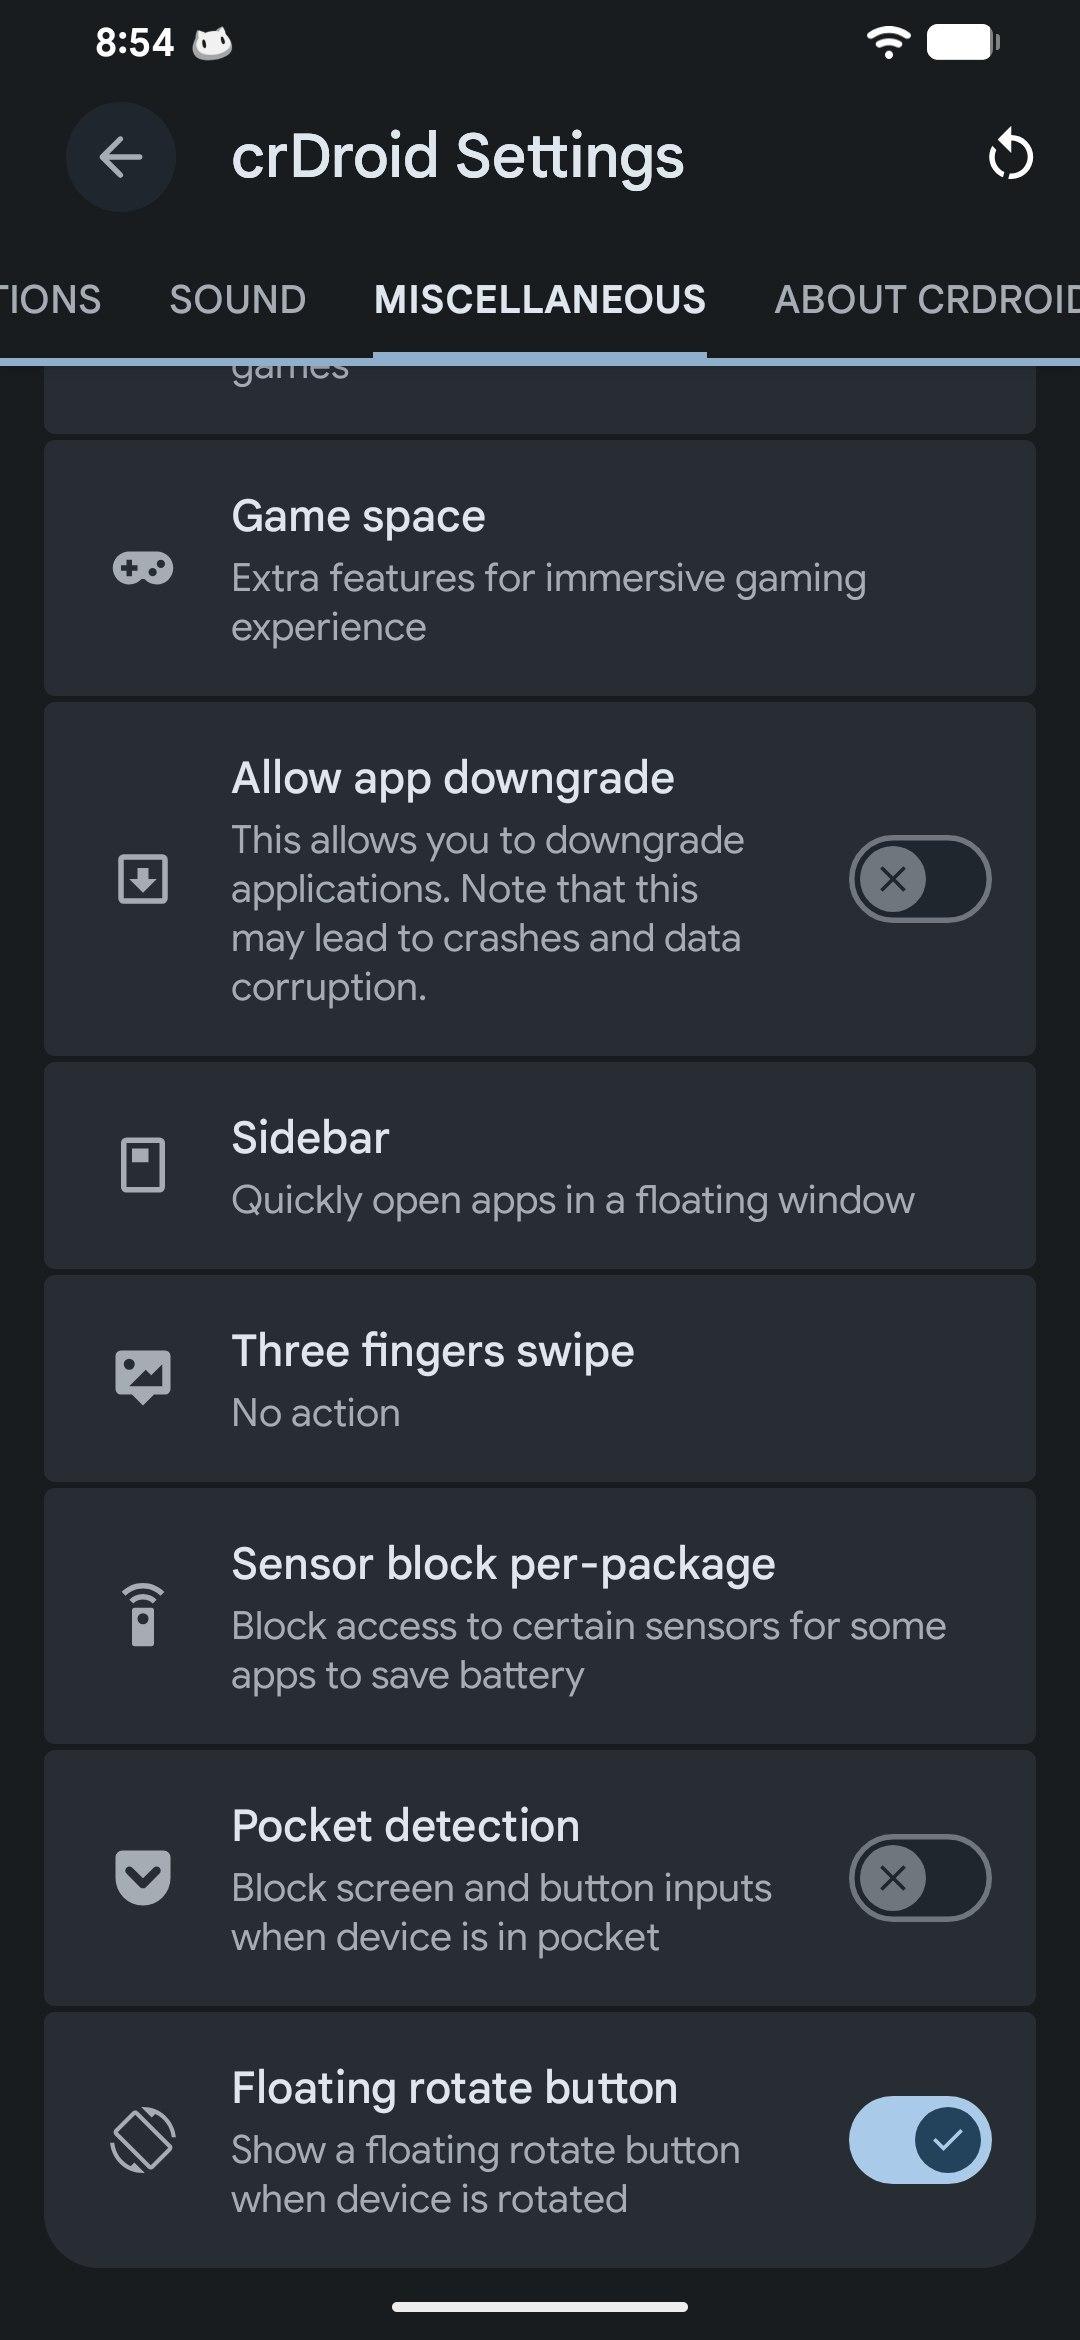Disable the Floating rotate button switch

pos(920,2139)
